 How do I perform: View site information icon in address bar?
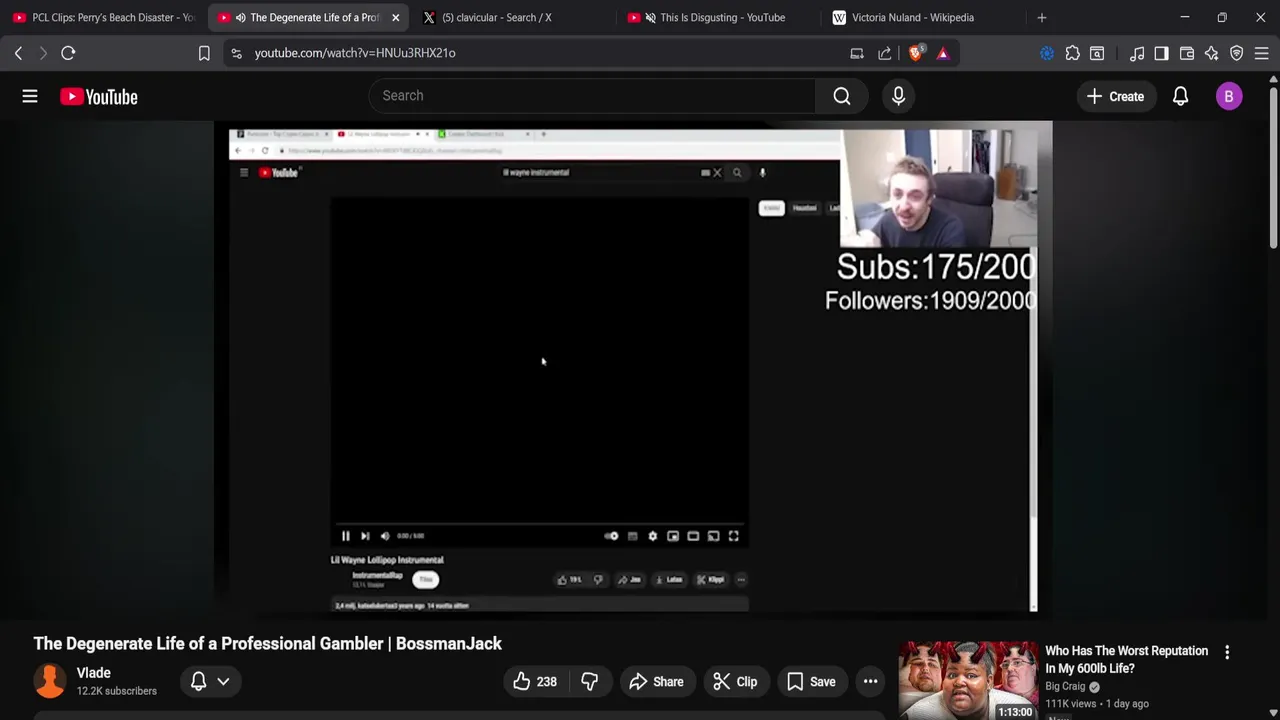pyautogui.click(x=236, y=53)
